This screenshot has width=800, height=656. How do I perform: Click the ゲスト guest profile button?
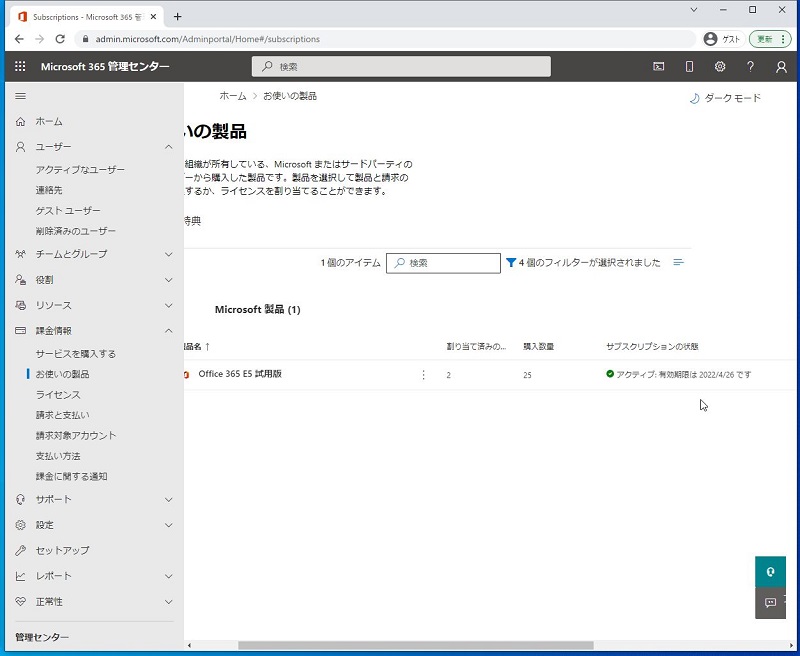tap(722, 39)
